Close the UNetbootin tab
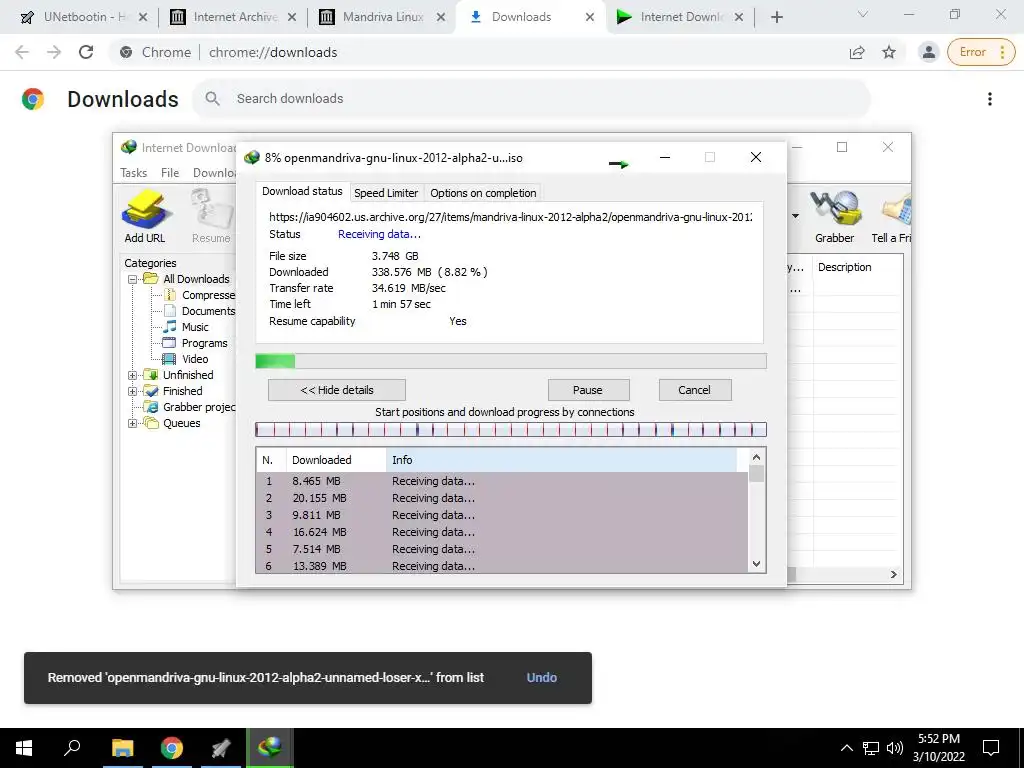 point(143,17)
